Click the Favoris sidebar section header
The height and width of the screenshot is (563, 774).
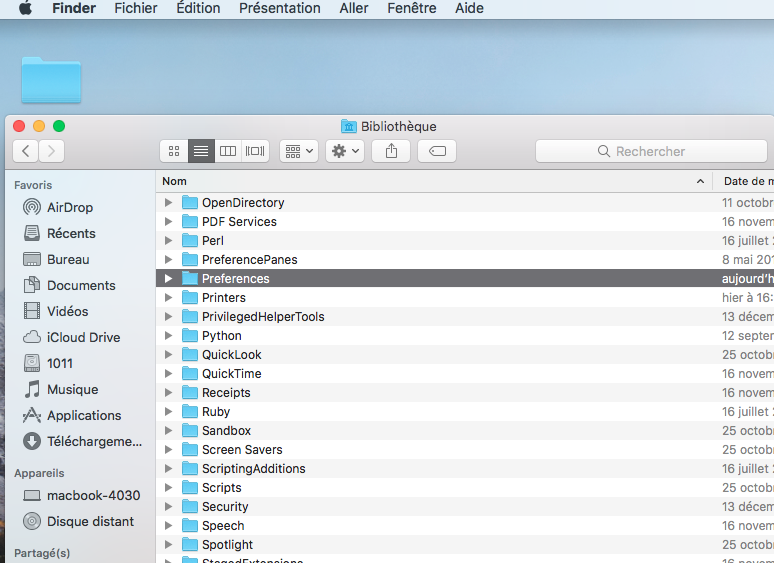coord(33,185)
